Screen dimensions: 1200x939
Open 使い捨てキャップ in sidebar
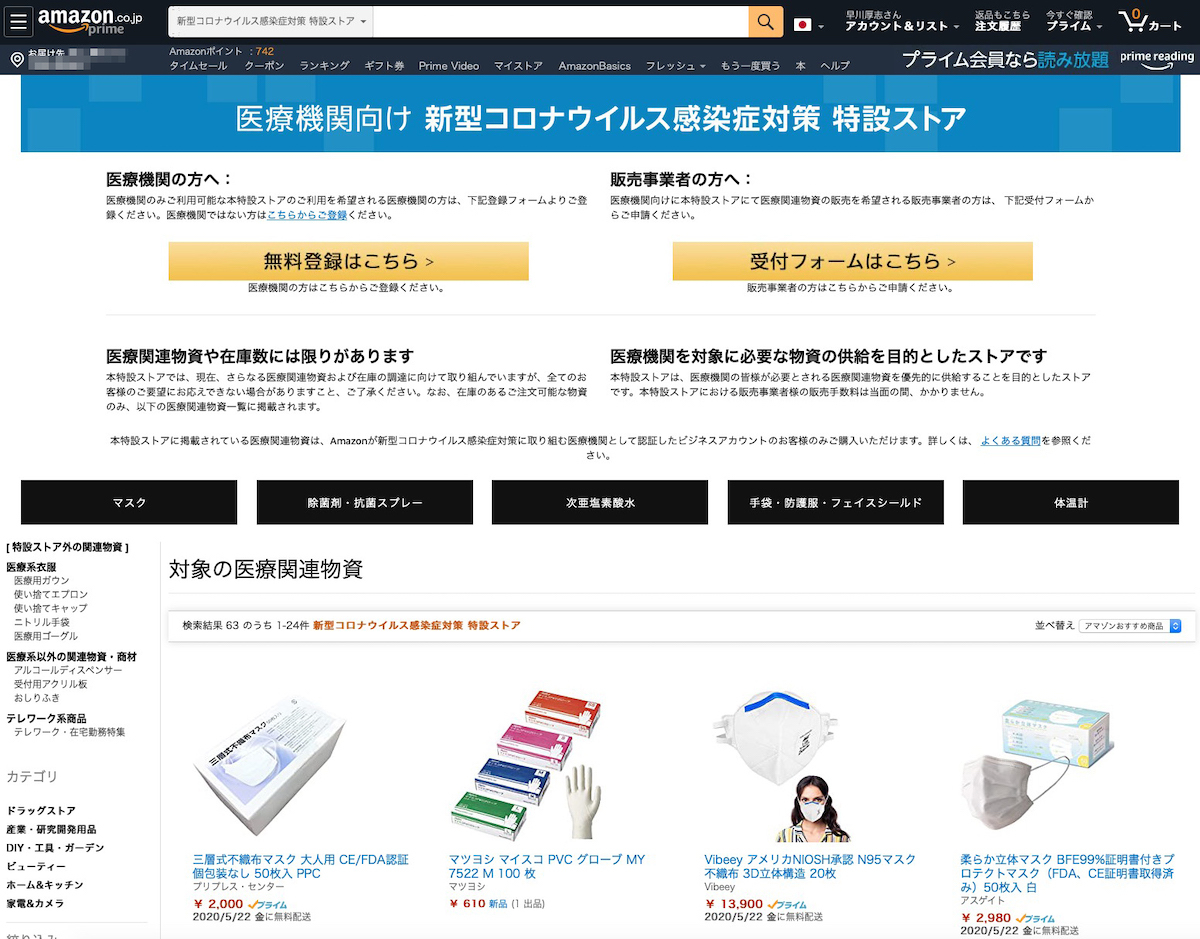51,608
